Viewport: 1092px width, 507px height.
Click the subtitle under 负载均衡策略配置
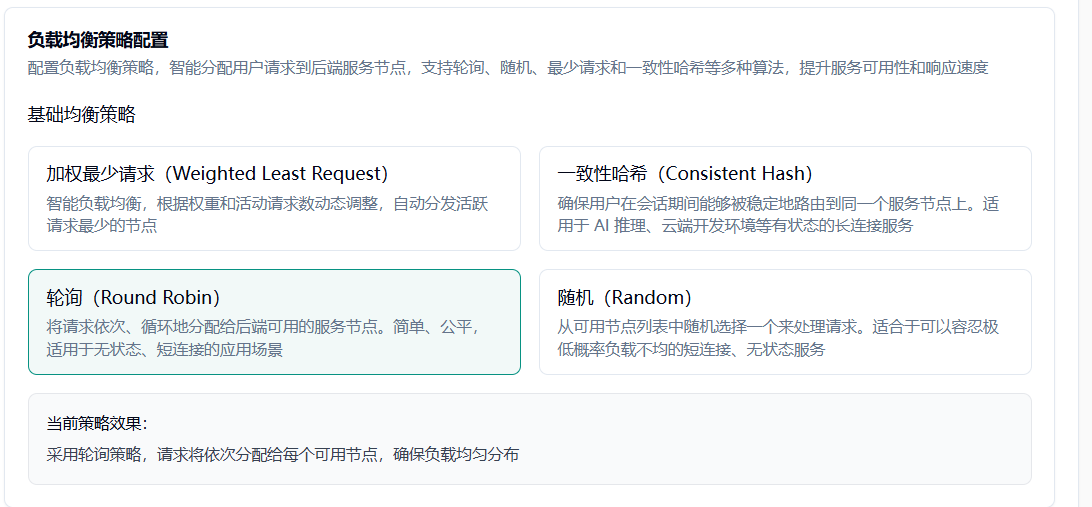pyautogui.click(x=508, y=68)
